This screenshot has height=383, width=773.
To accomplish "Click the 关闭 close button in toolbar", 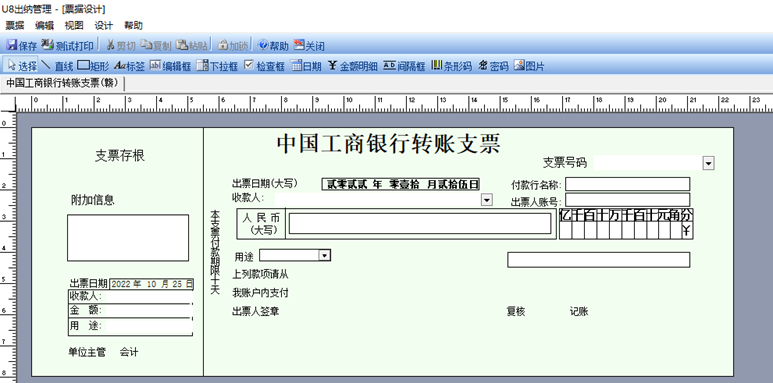I will pyautogui.click(x=309, y=45).
